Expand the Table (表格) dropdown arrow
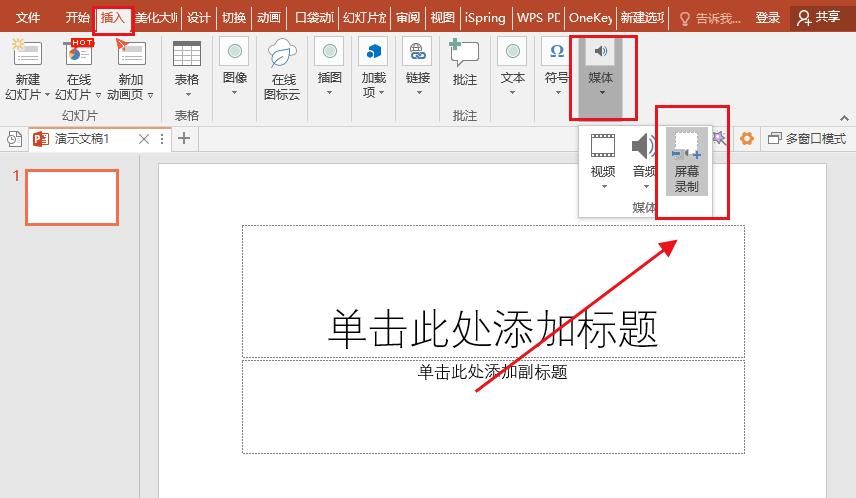This screenshot has height=498, width=856. pyautogui.click(x=188, y=94)
